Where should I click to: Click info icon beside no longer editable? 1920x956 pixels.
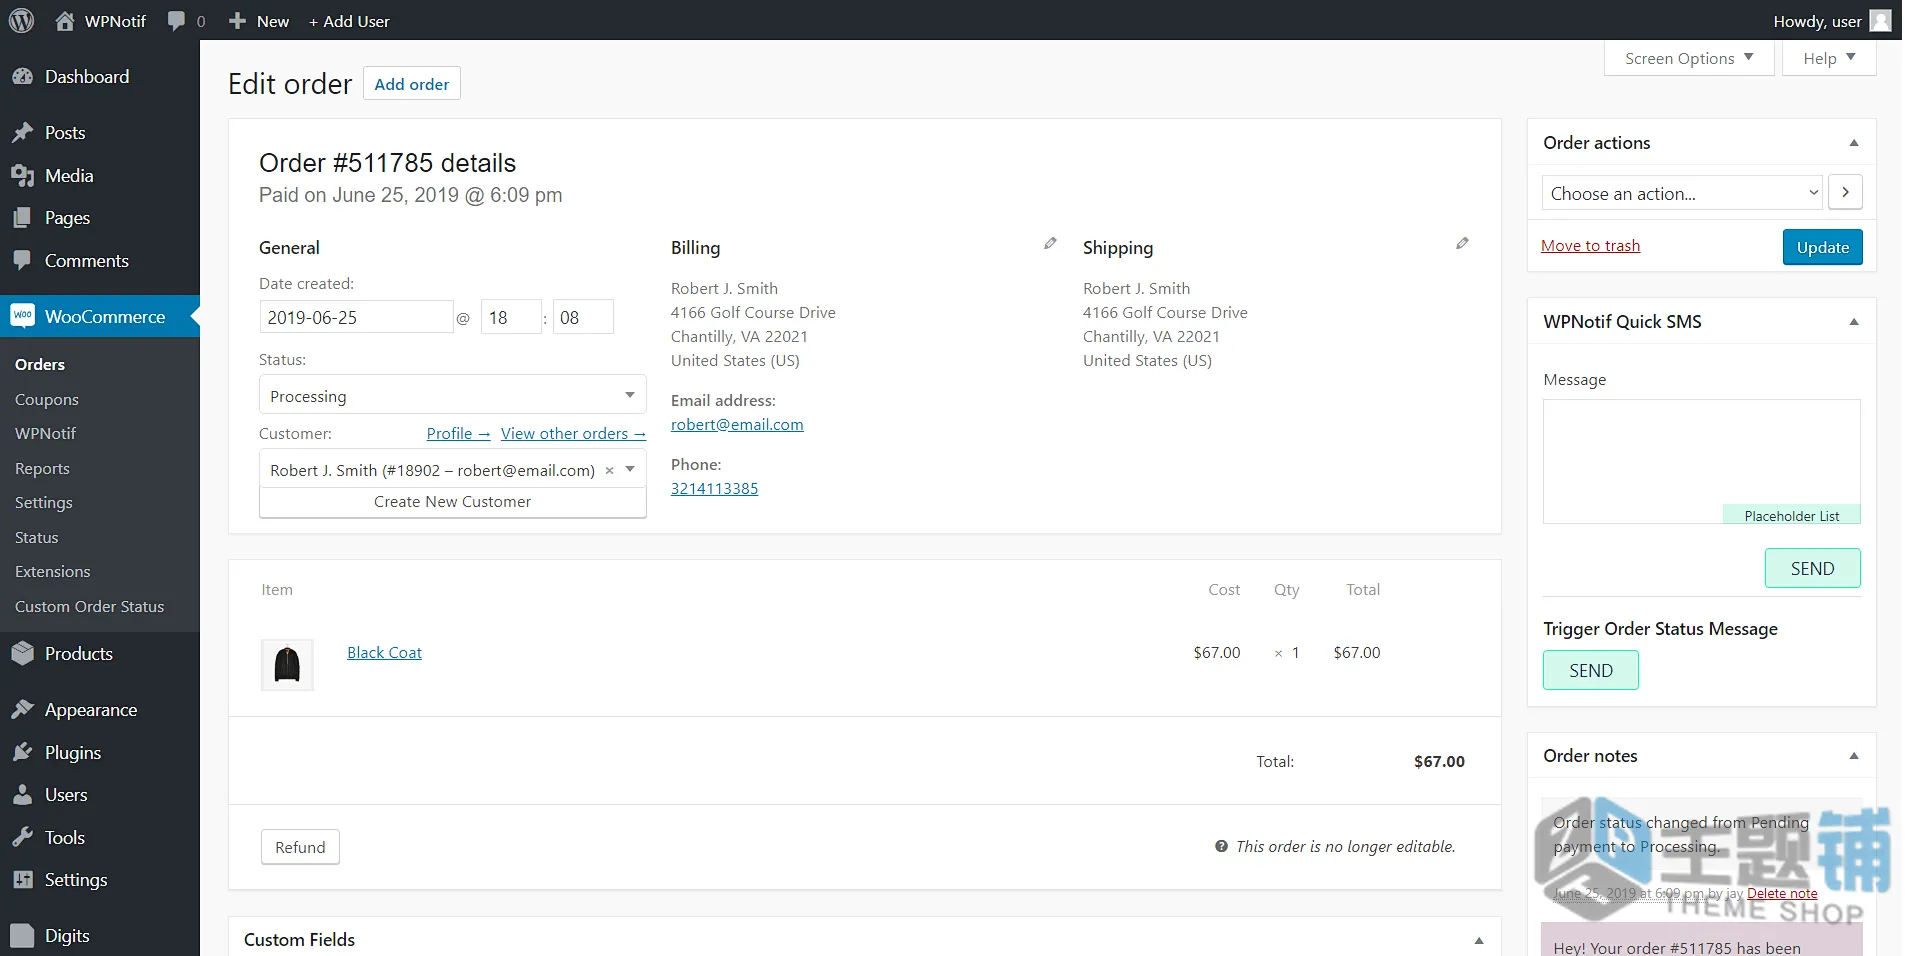tap(1221, 846)
